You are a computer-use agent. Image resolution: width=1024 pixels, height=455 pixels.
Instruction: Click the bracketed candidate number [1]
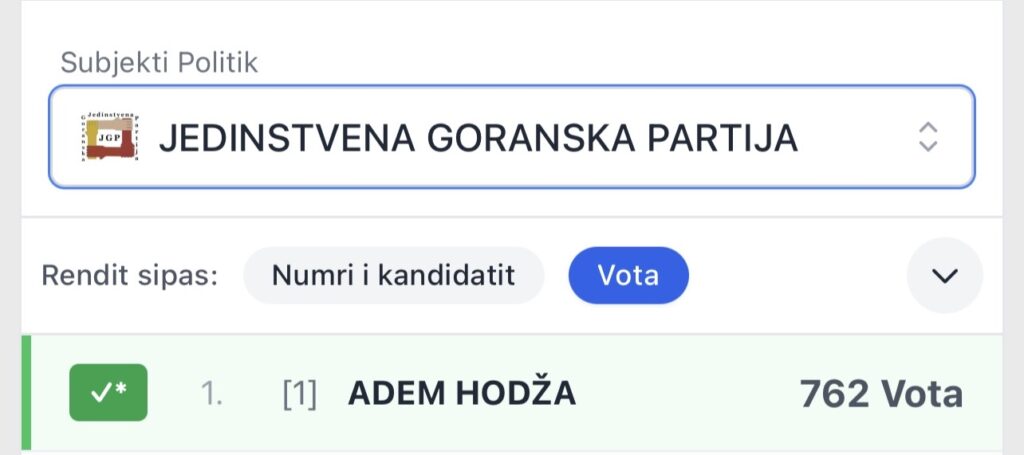click(x=299, y=394)
